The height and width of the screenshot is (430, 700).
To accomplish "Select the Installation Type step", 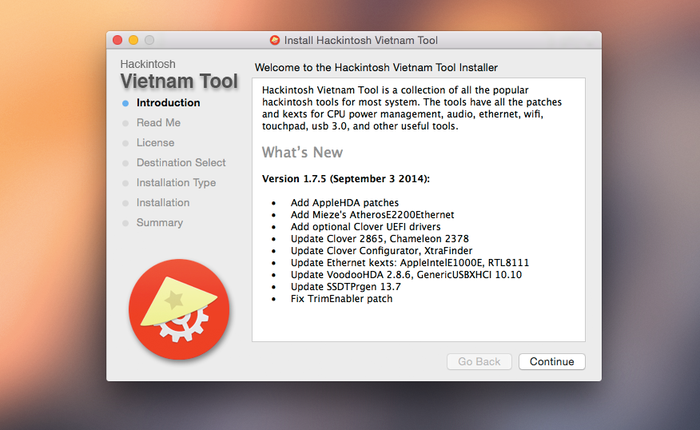I will (x=176, y=183).
